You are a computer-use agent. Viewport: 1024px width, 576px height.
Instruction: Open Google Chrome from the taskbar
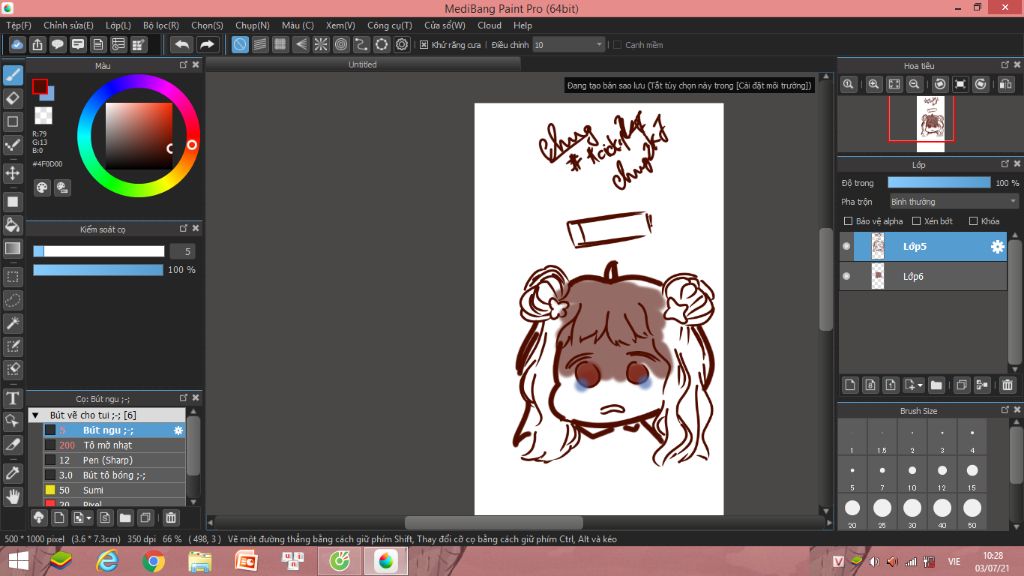coord(153,561)
